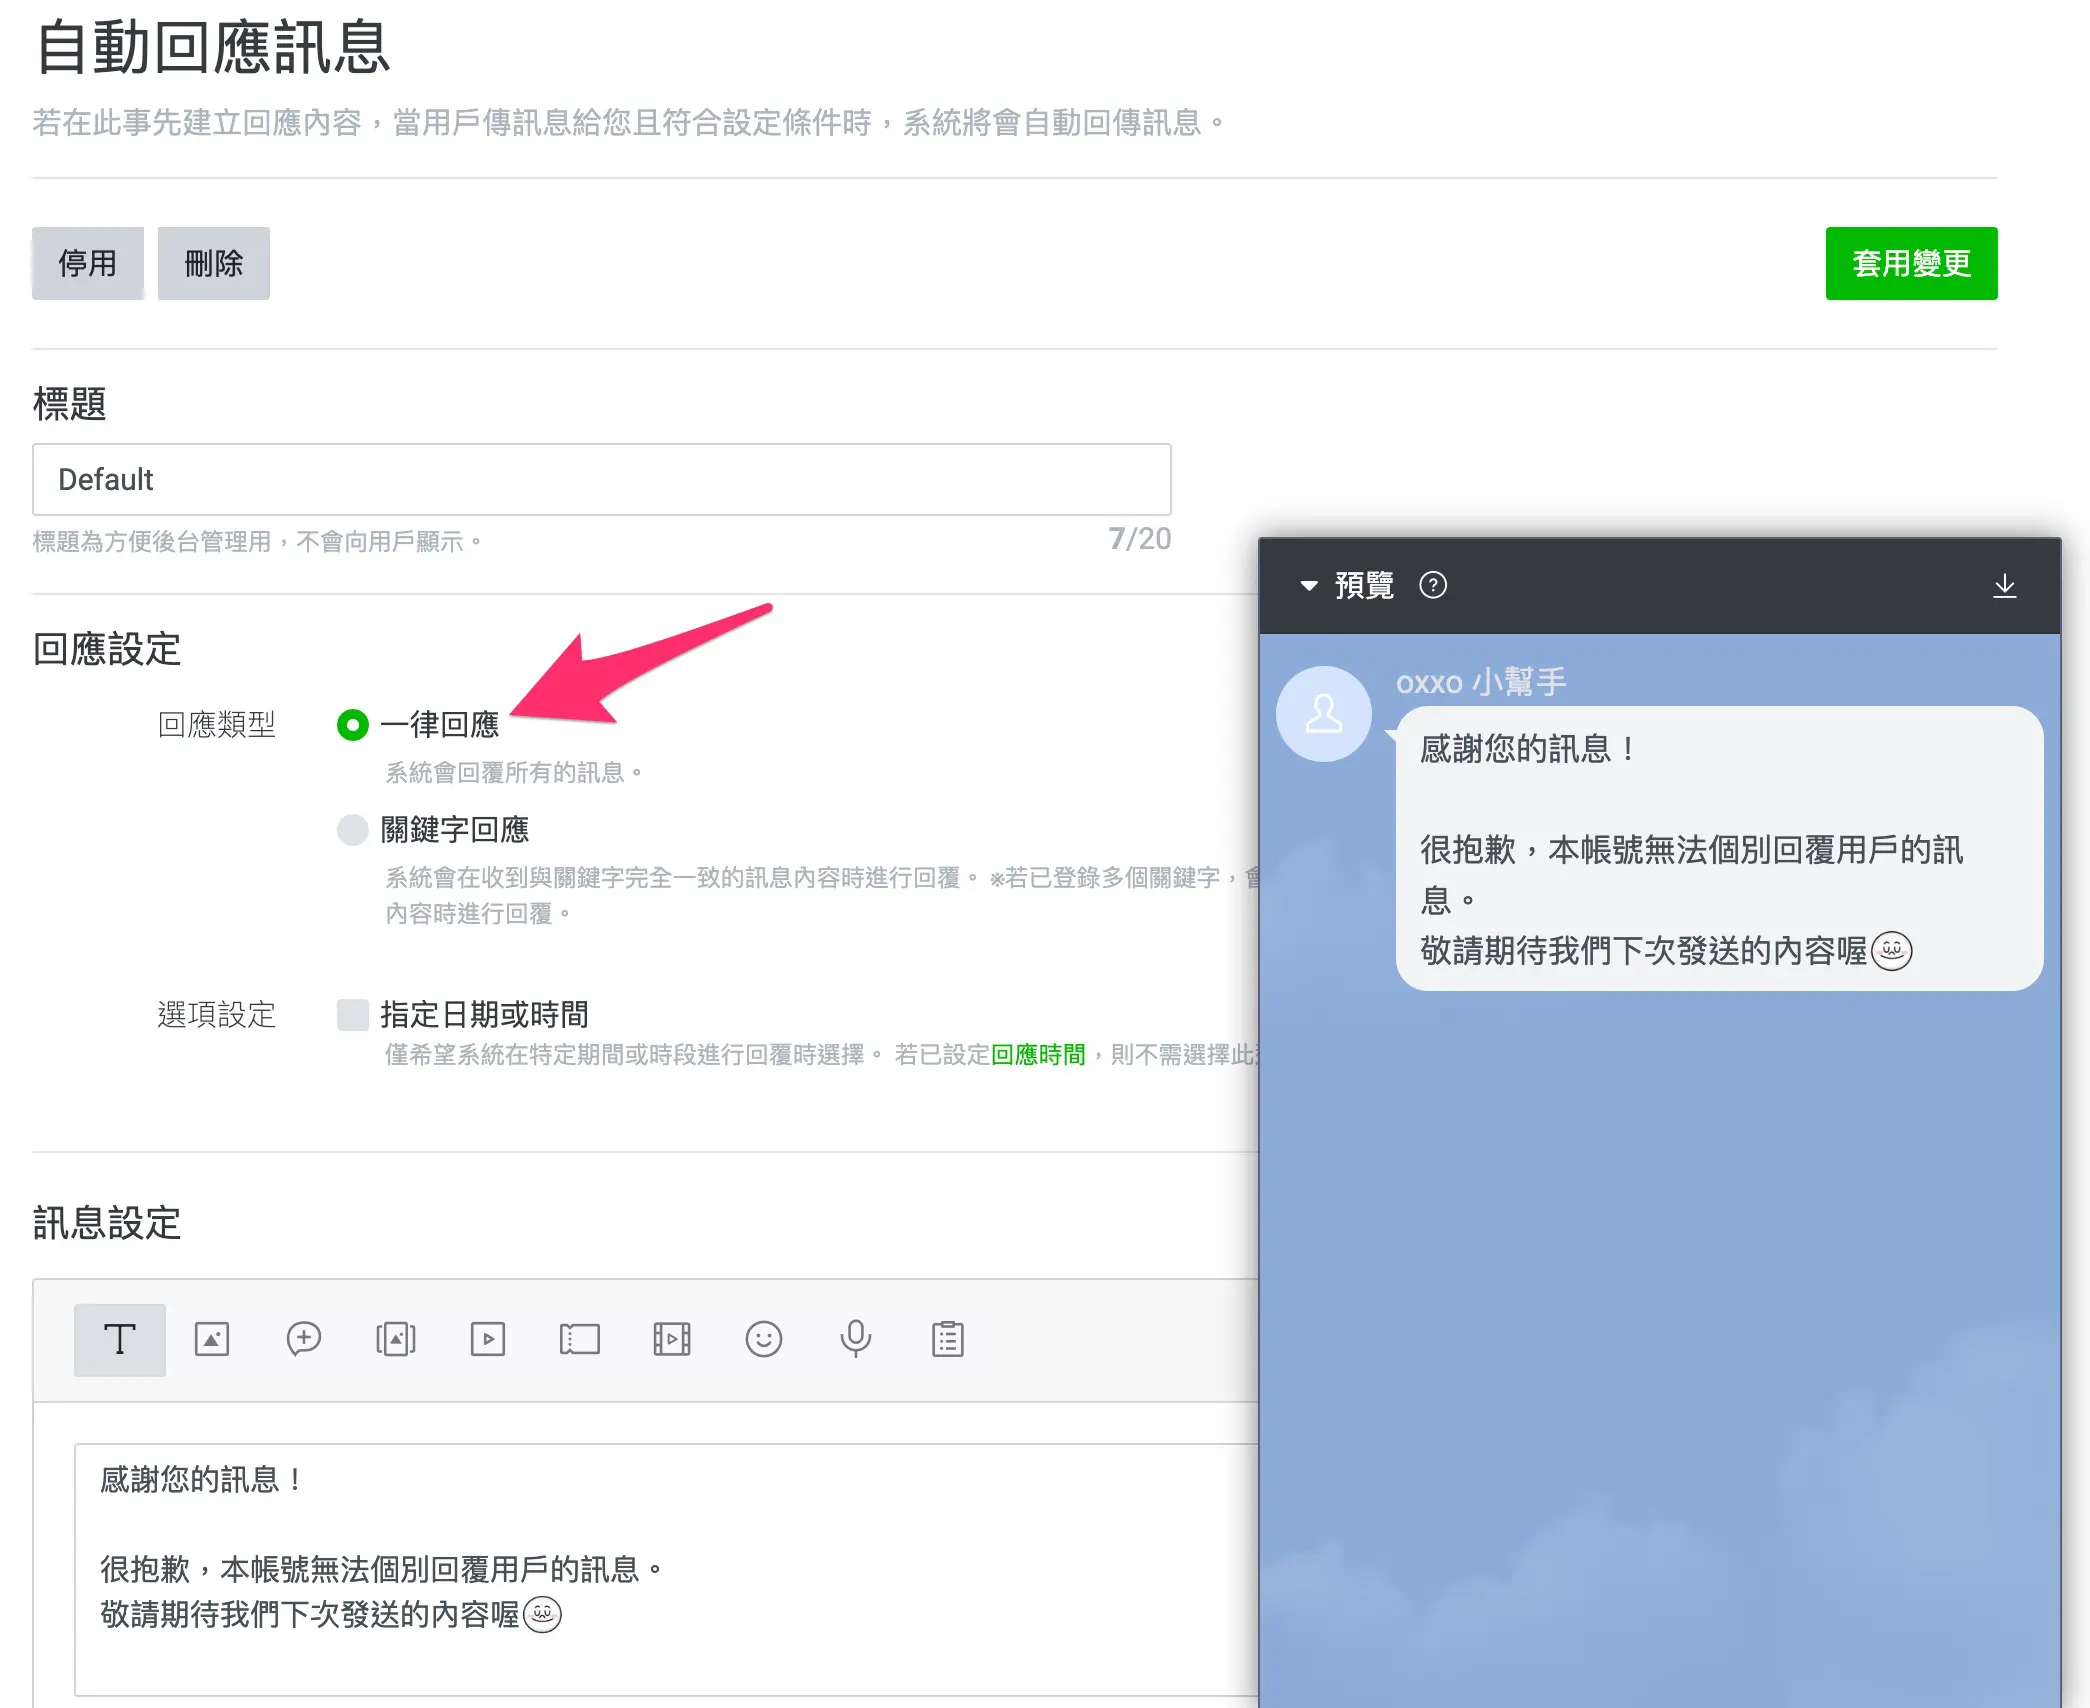Download the preview image
This screenshot has height=1708, width=2090.
2004,587
